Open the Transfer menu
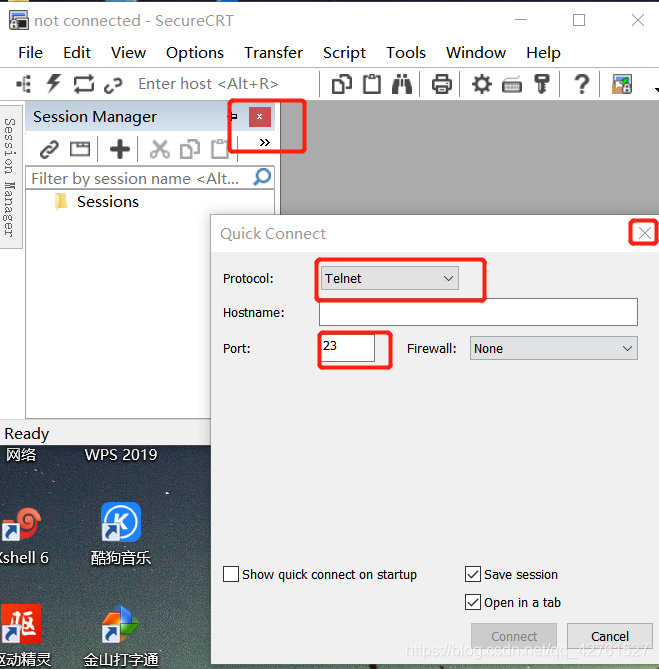 tap(273, 52)
